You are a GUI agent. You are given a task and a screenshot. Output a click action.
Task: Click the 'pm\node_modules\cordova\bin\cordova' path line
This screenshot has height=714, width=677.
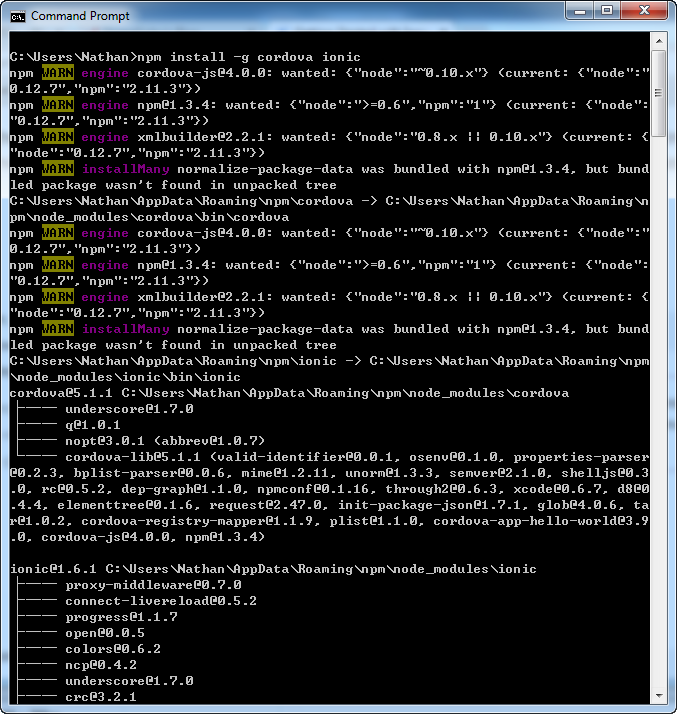(x=149, y=217)
